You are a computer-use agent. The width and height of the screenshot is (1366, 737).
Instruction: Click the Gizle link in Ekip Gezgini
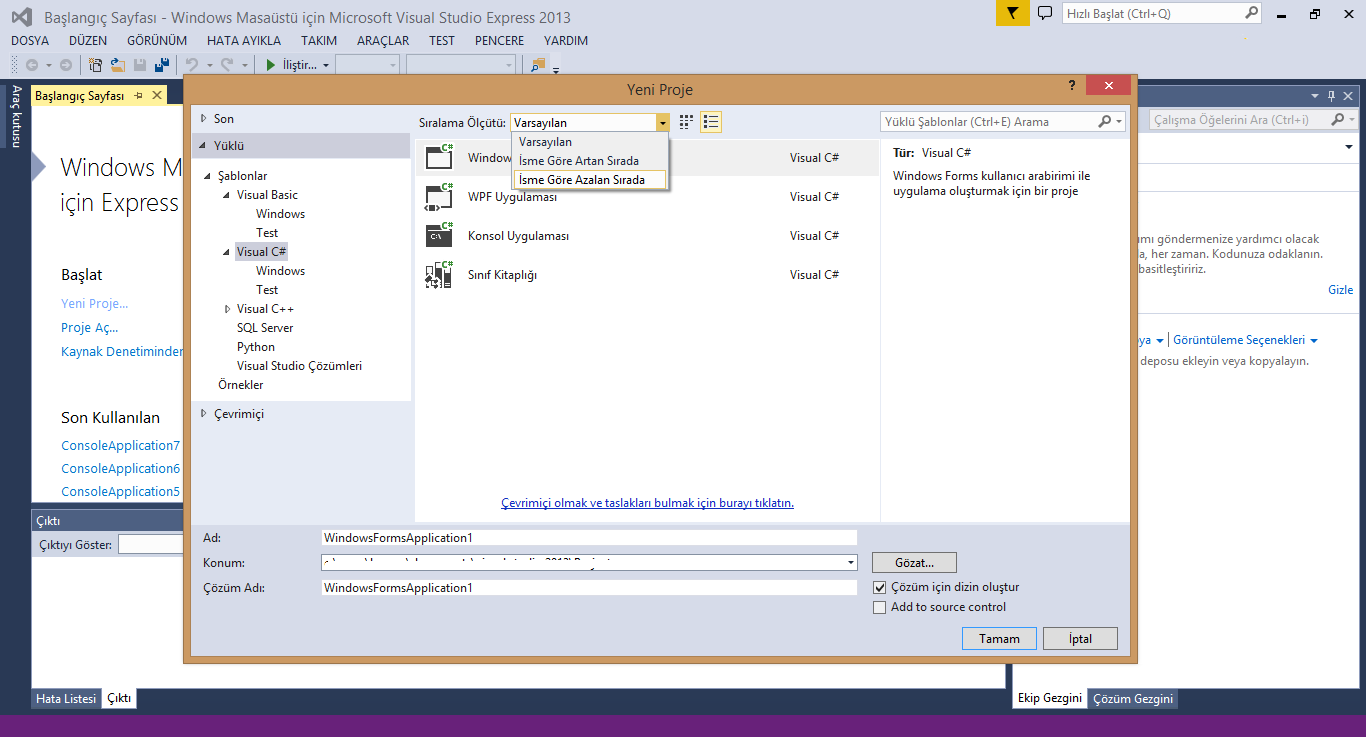(1340, 290)
